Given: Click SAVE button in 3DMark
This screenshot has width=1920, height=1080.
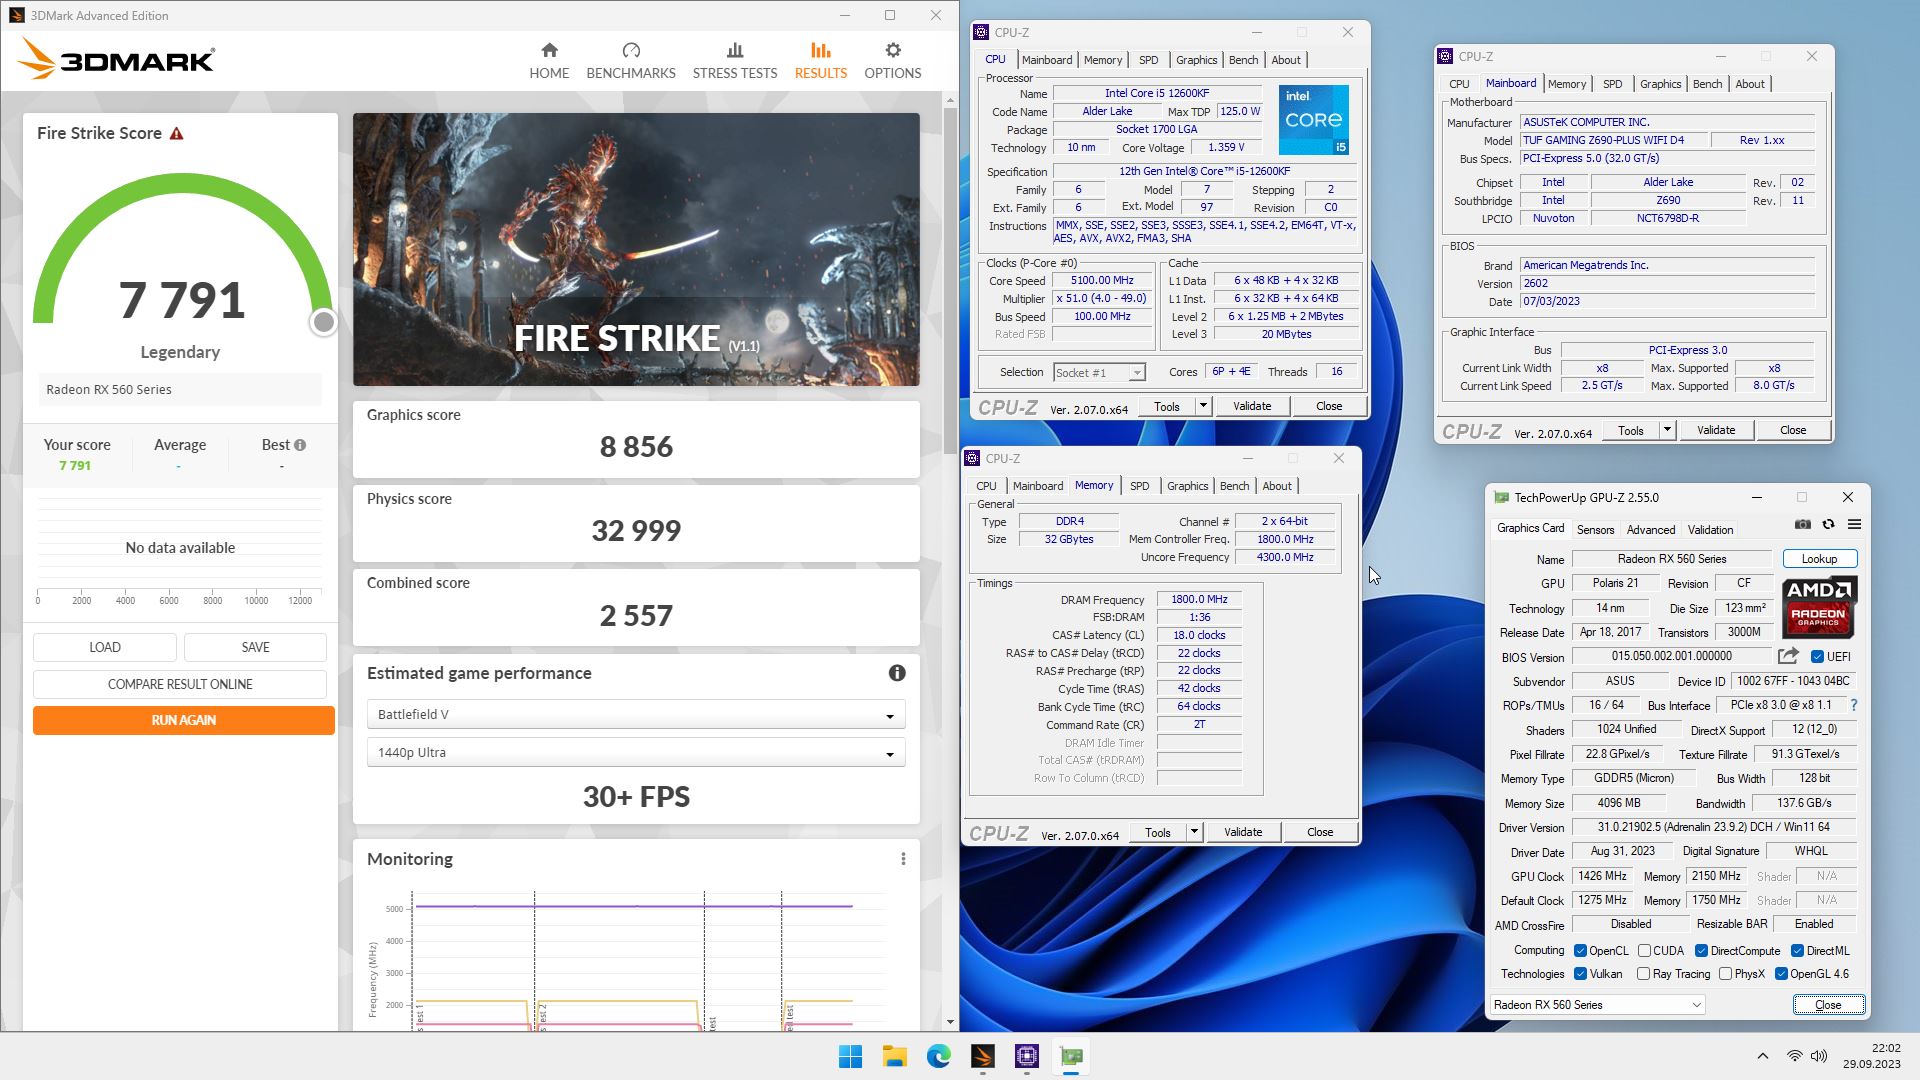Looking at the screenshot, I should pos(255,647).
